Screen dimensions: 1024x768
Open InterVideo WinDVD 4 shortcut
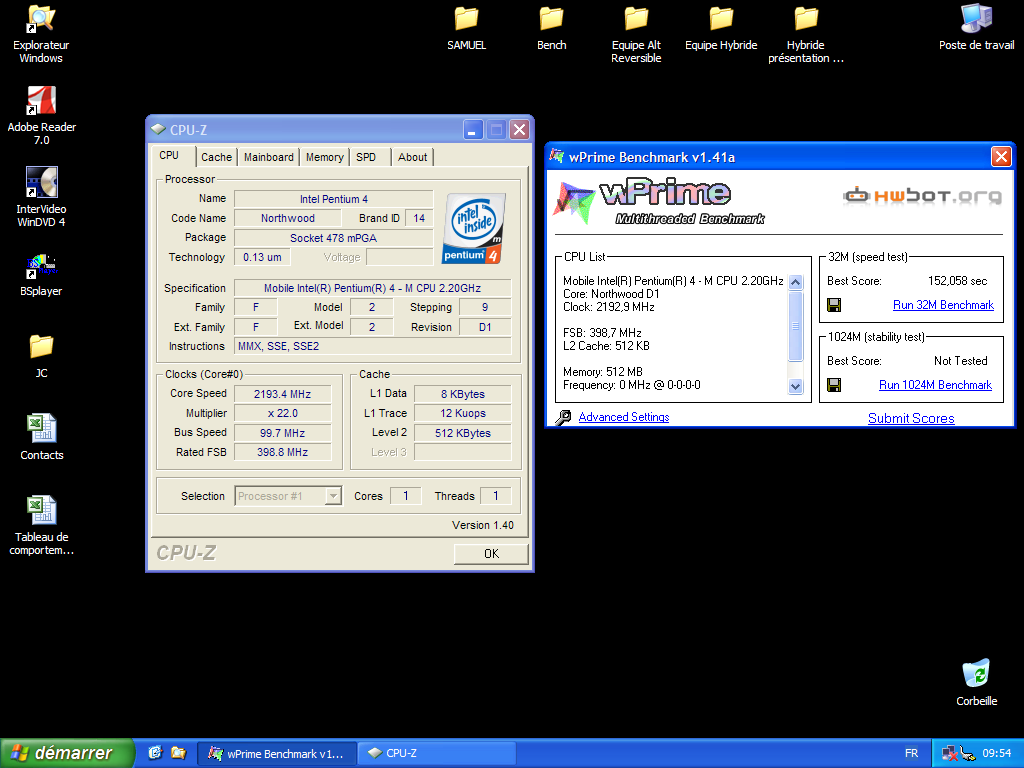(41, 197)
